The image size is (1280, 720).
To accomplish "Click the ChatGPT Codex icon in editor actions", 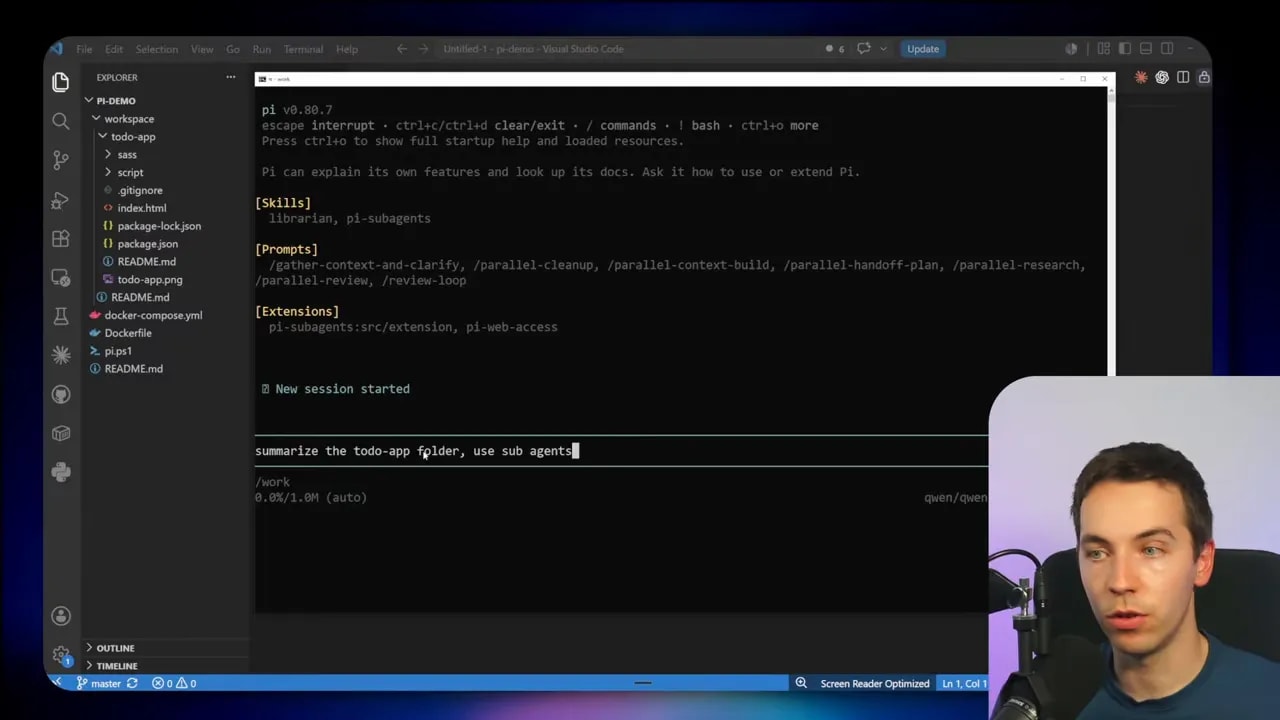I will (x=1162, y=77).
